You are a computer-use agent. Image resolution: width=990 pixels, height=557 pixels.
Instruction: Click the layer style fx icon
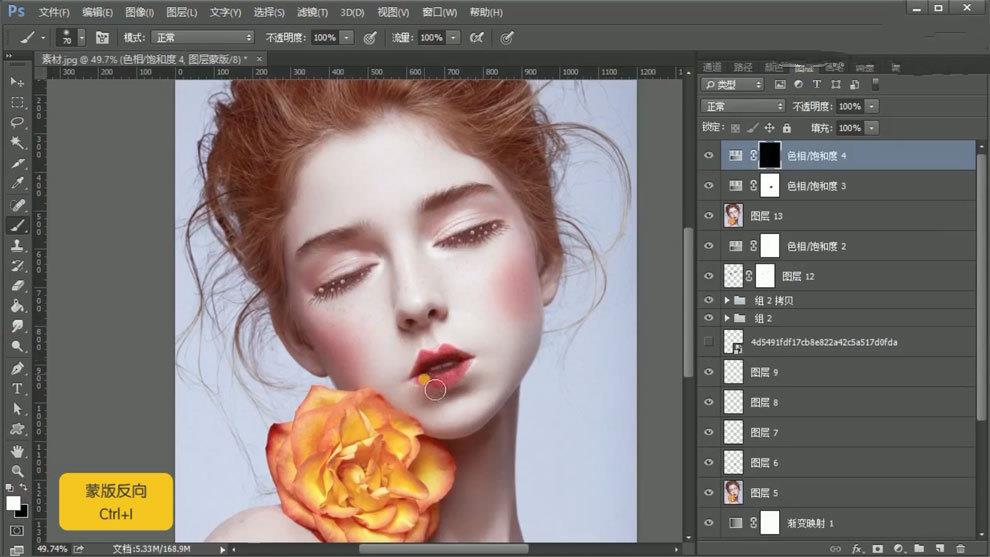857,549
